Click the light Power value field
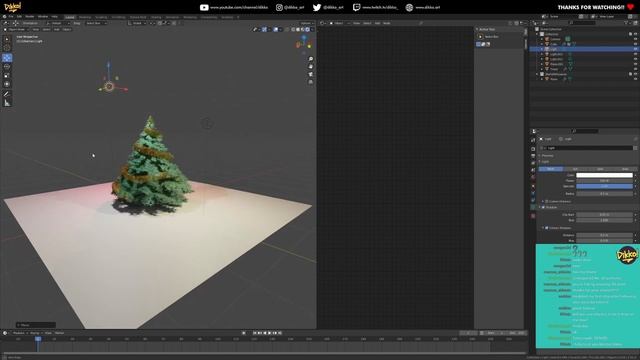This screenshot has height=360, width=640. pos(604,181)
